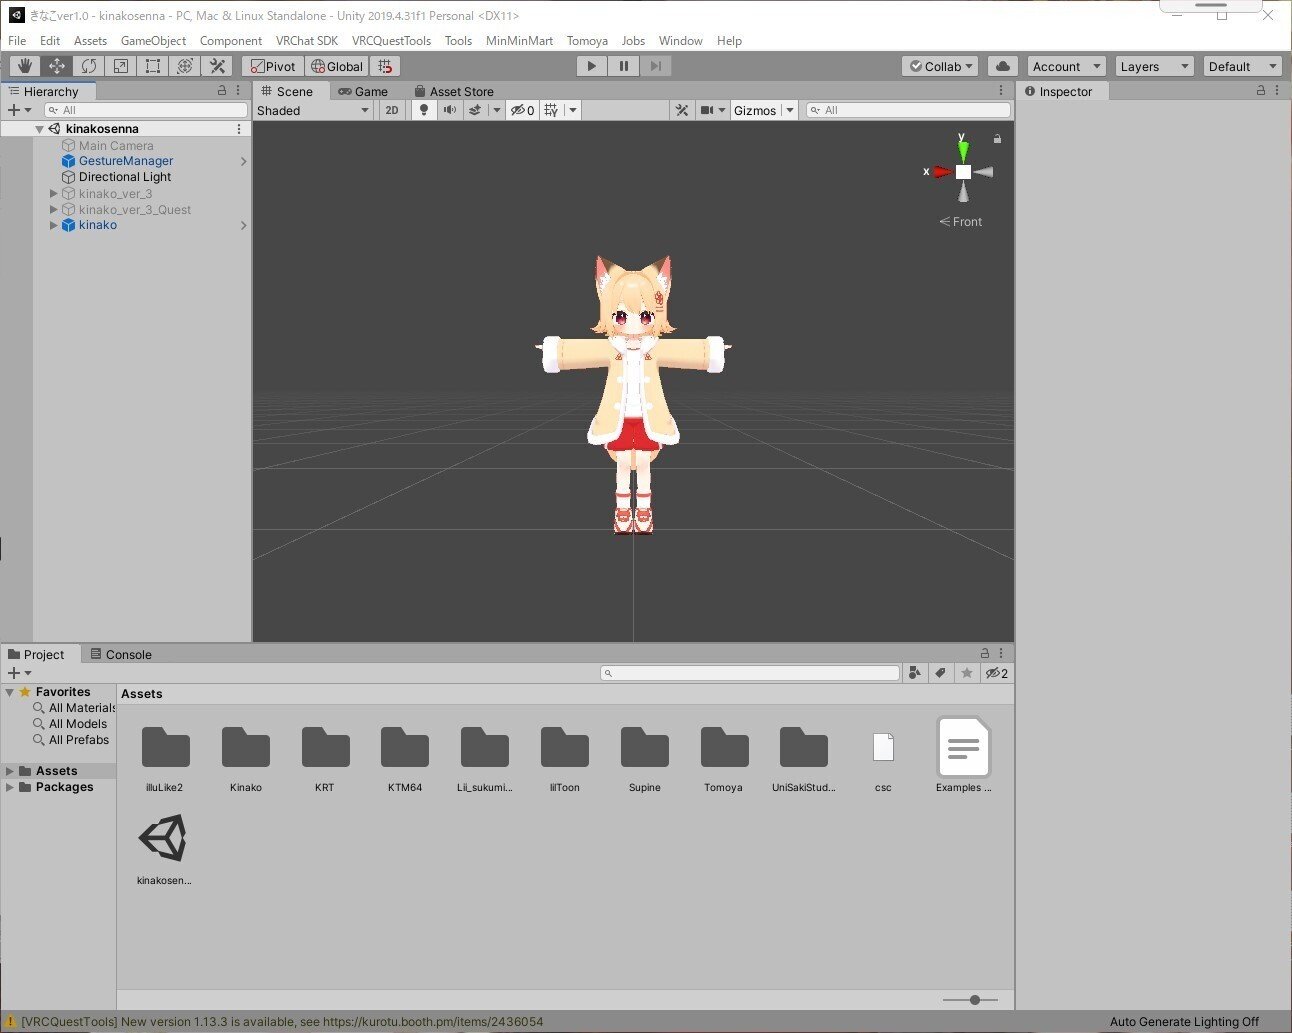Select the Scale tool
Viewport: 1292px width, 1033px height.
coord(121,66)
